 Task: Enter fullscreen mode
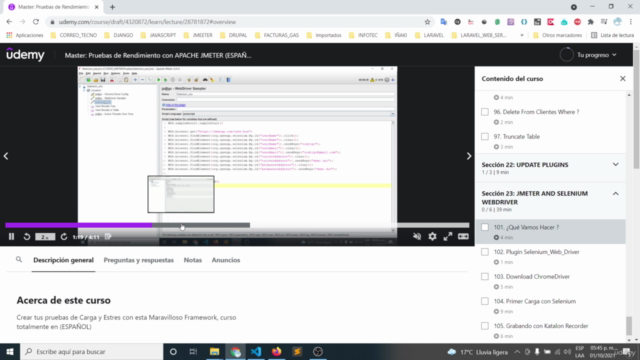click(448, 236)
